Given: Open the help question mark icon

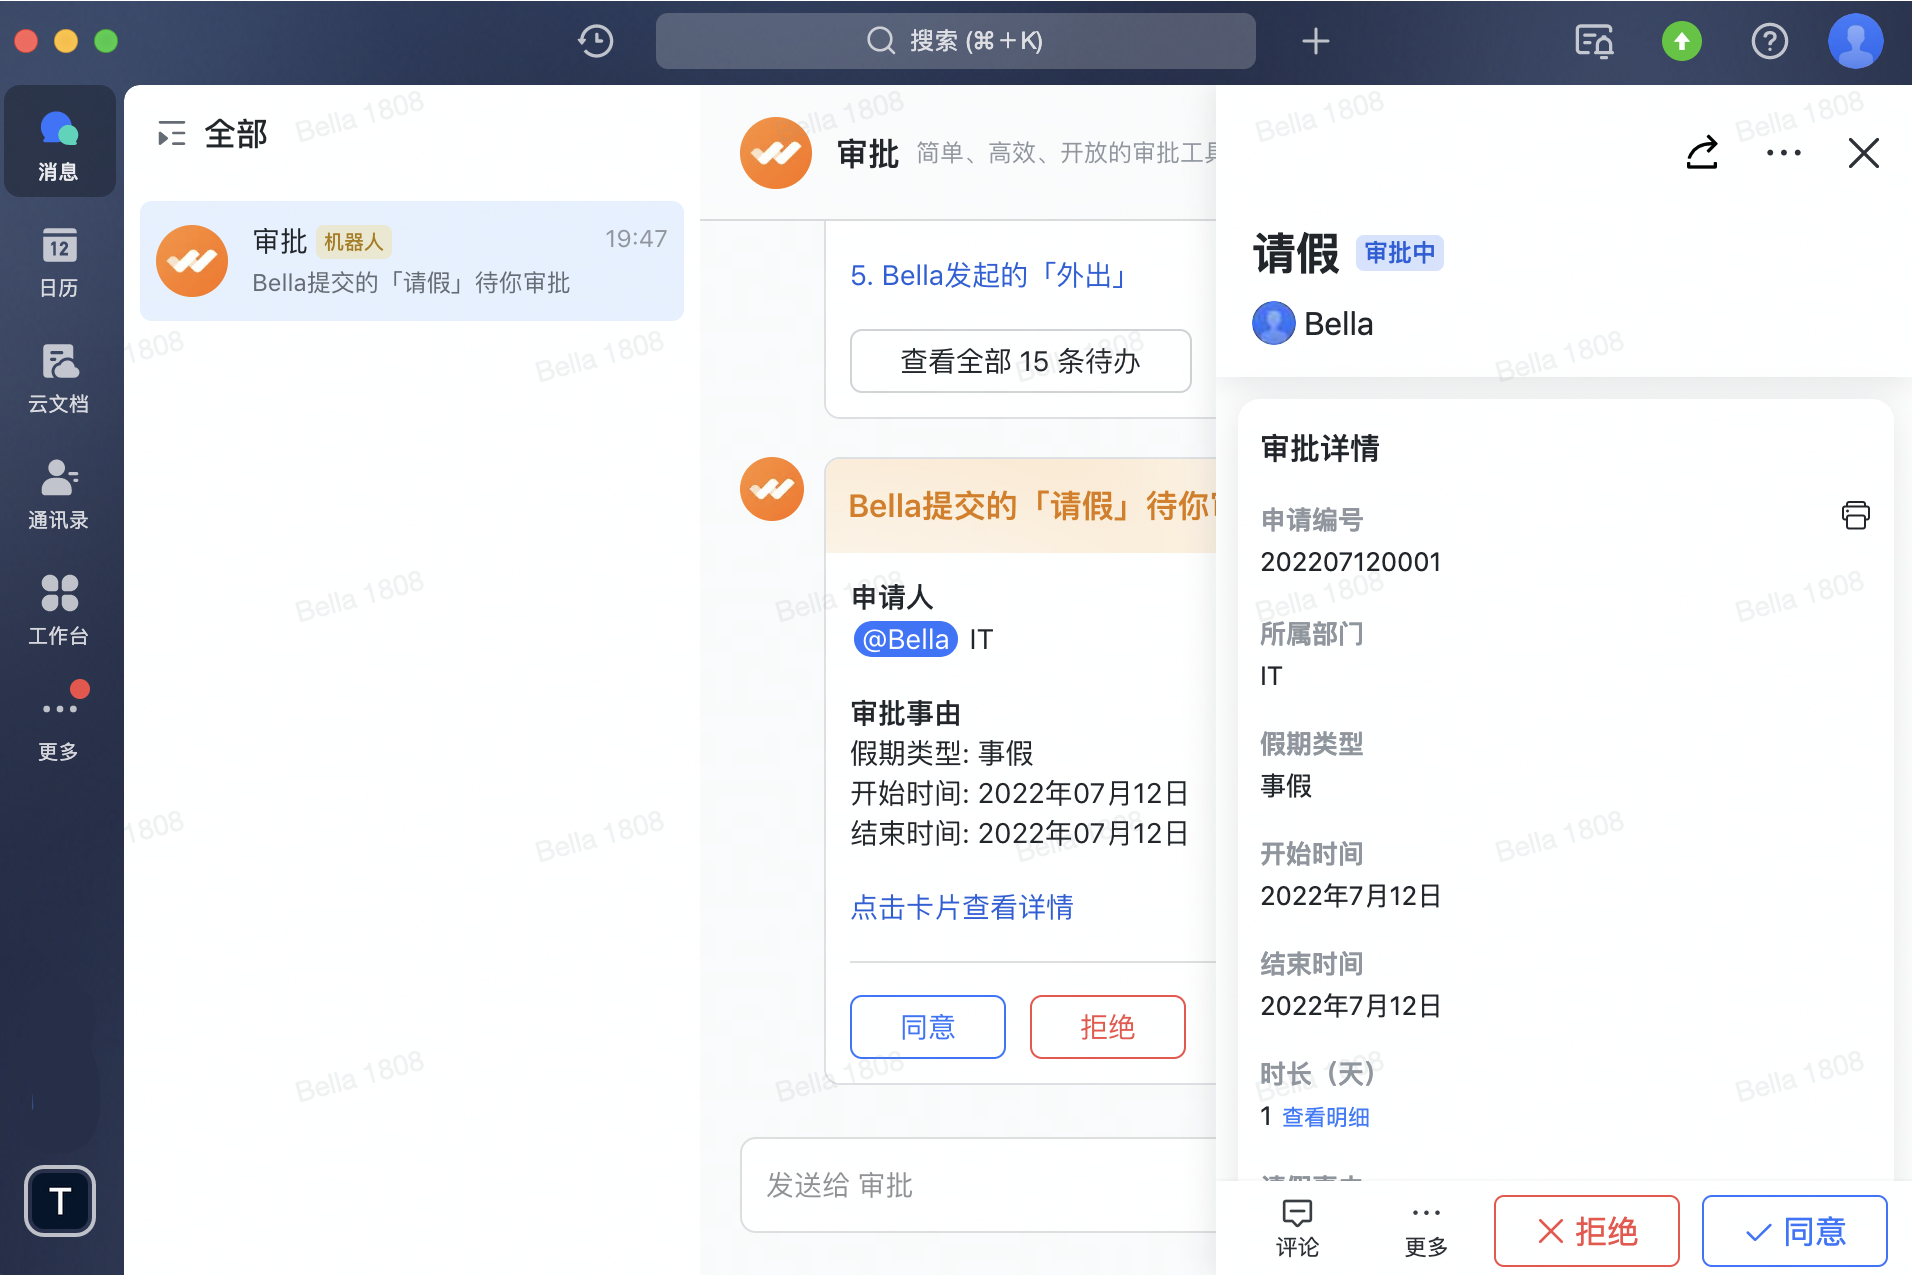Looking at the screenshot, I should pos(1769,41).
